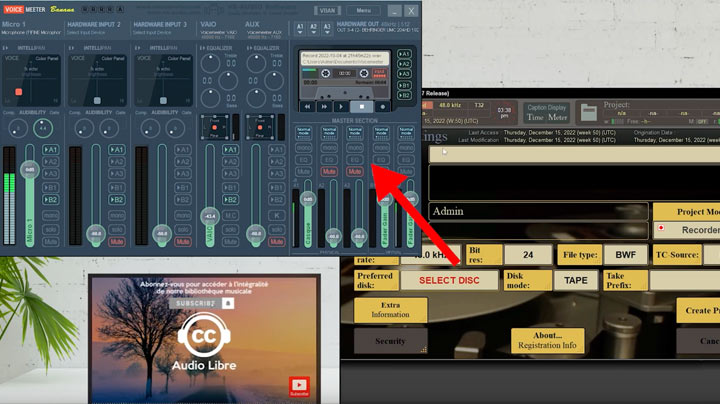The width and height of the screenshot is (720, 404).
Task: Route Micro 1 to bus B2
Action: point(51,200)
